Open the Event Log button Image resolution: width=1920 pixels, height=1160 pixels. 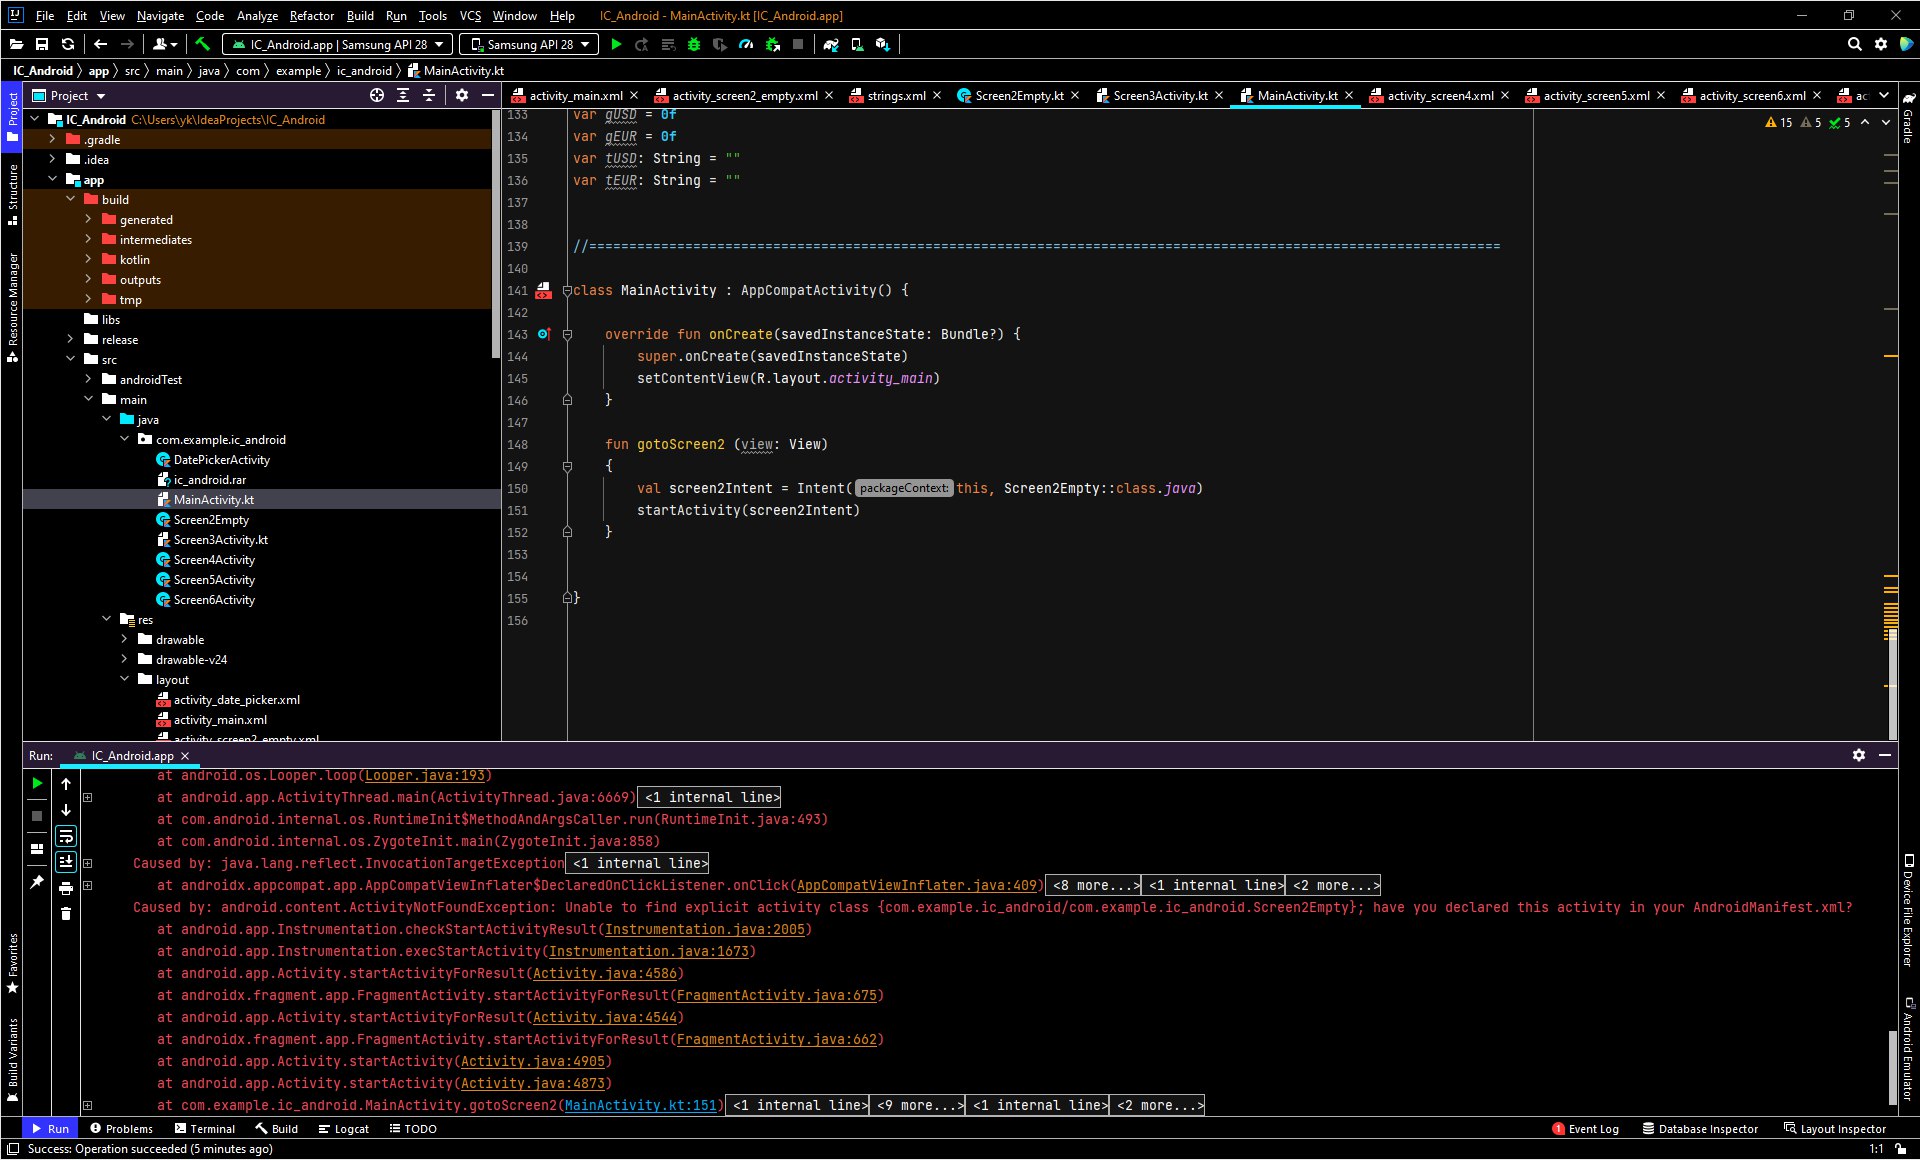1585,1128
